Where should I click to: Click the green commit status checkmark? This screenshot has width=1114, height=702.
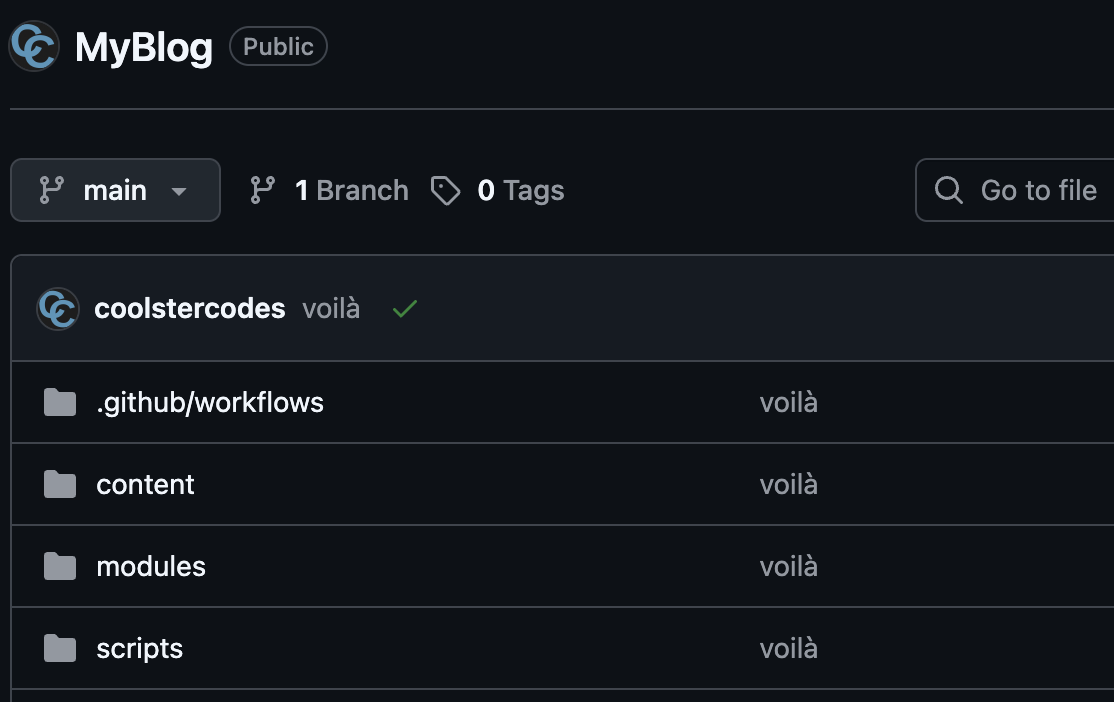click(405, 309)
